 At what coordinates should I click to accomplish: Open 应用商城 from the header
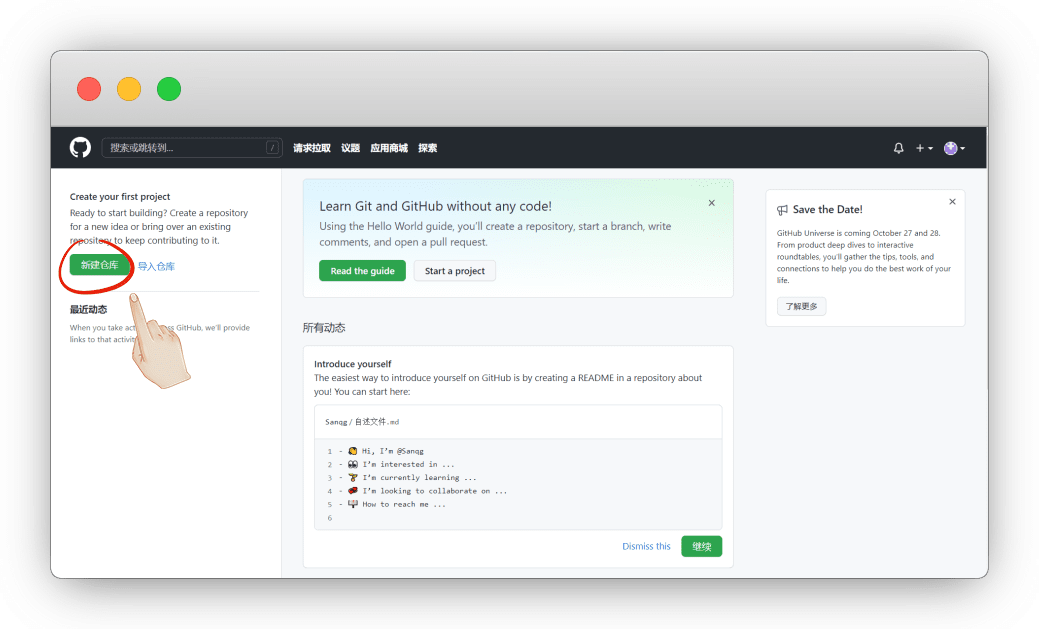[x=389, y=148]
